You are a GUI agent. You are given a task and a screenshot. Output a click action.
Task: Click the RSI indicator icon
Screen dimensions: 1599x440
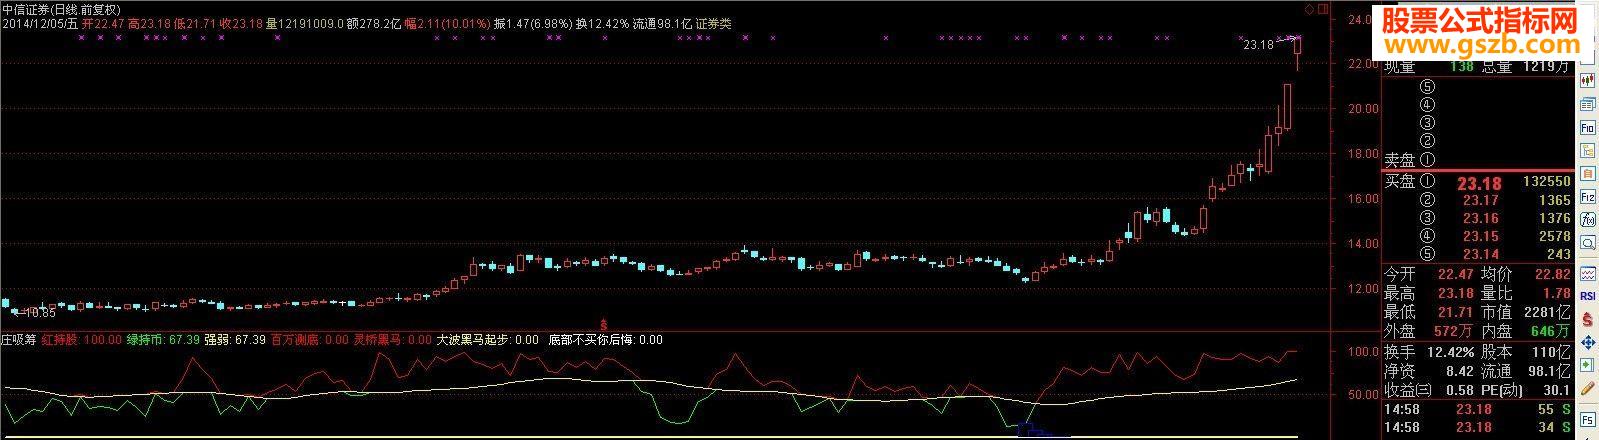(x=1587, y=295)
